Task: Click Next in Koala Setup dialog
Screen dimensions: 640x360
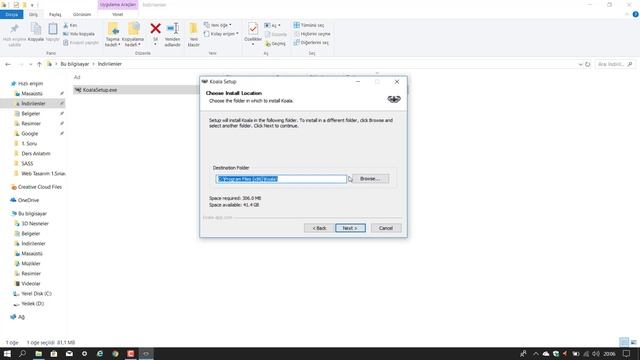Action: [350, 228]
